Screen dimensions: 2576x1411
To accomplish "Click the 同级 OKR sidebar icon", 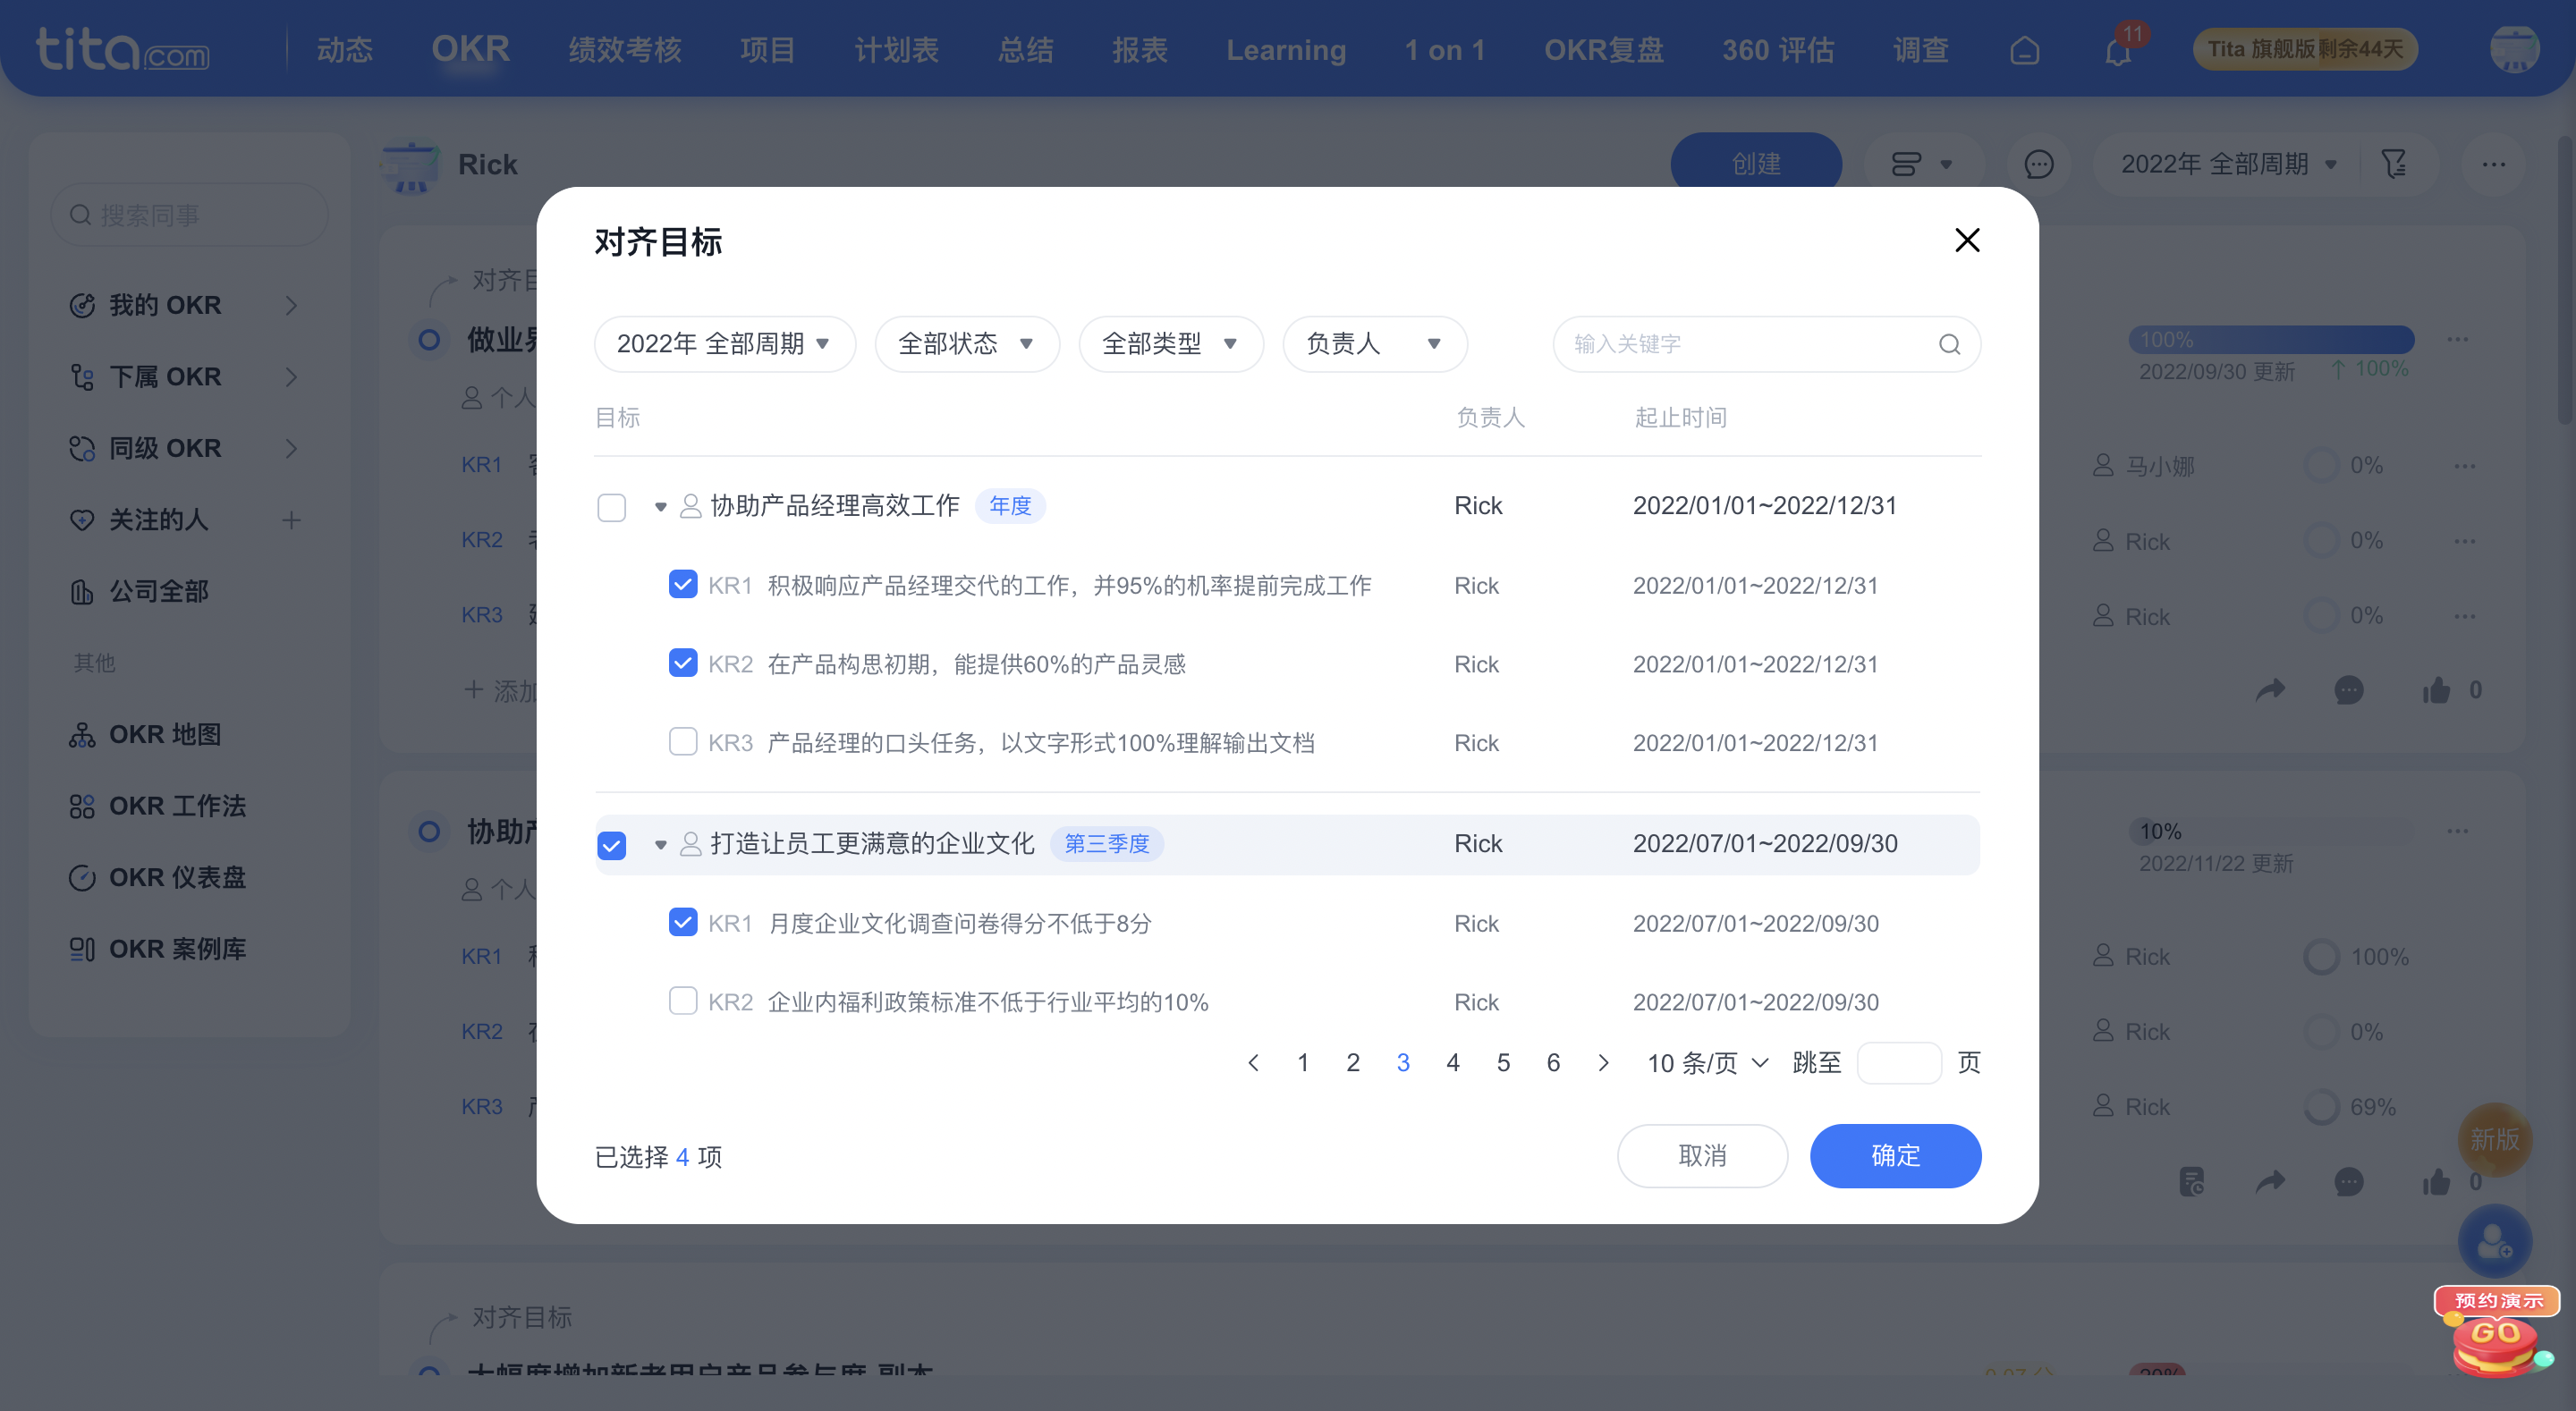I will pyautogui.click(x=82, y=448).
